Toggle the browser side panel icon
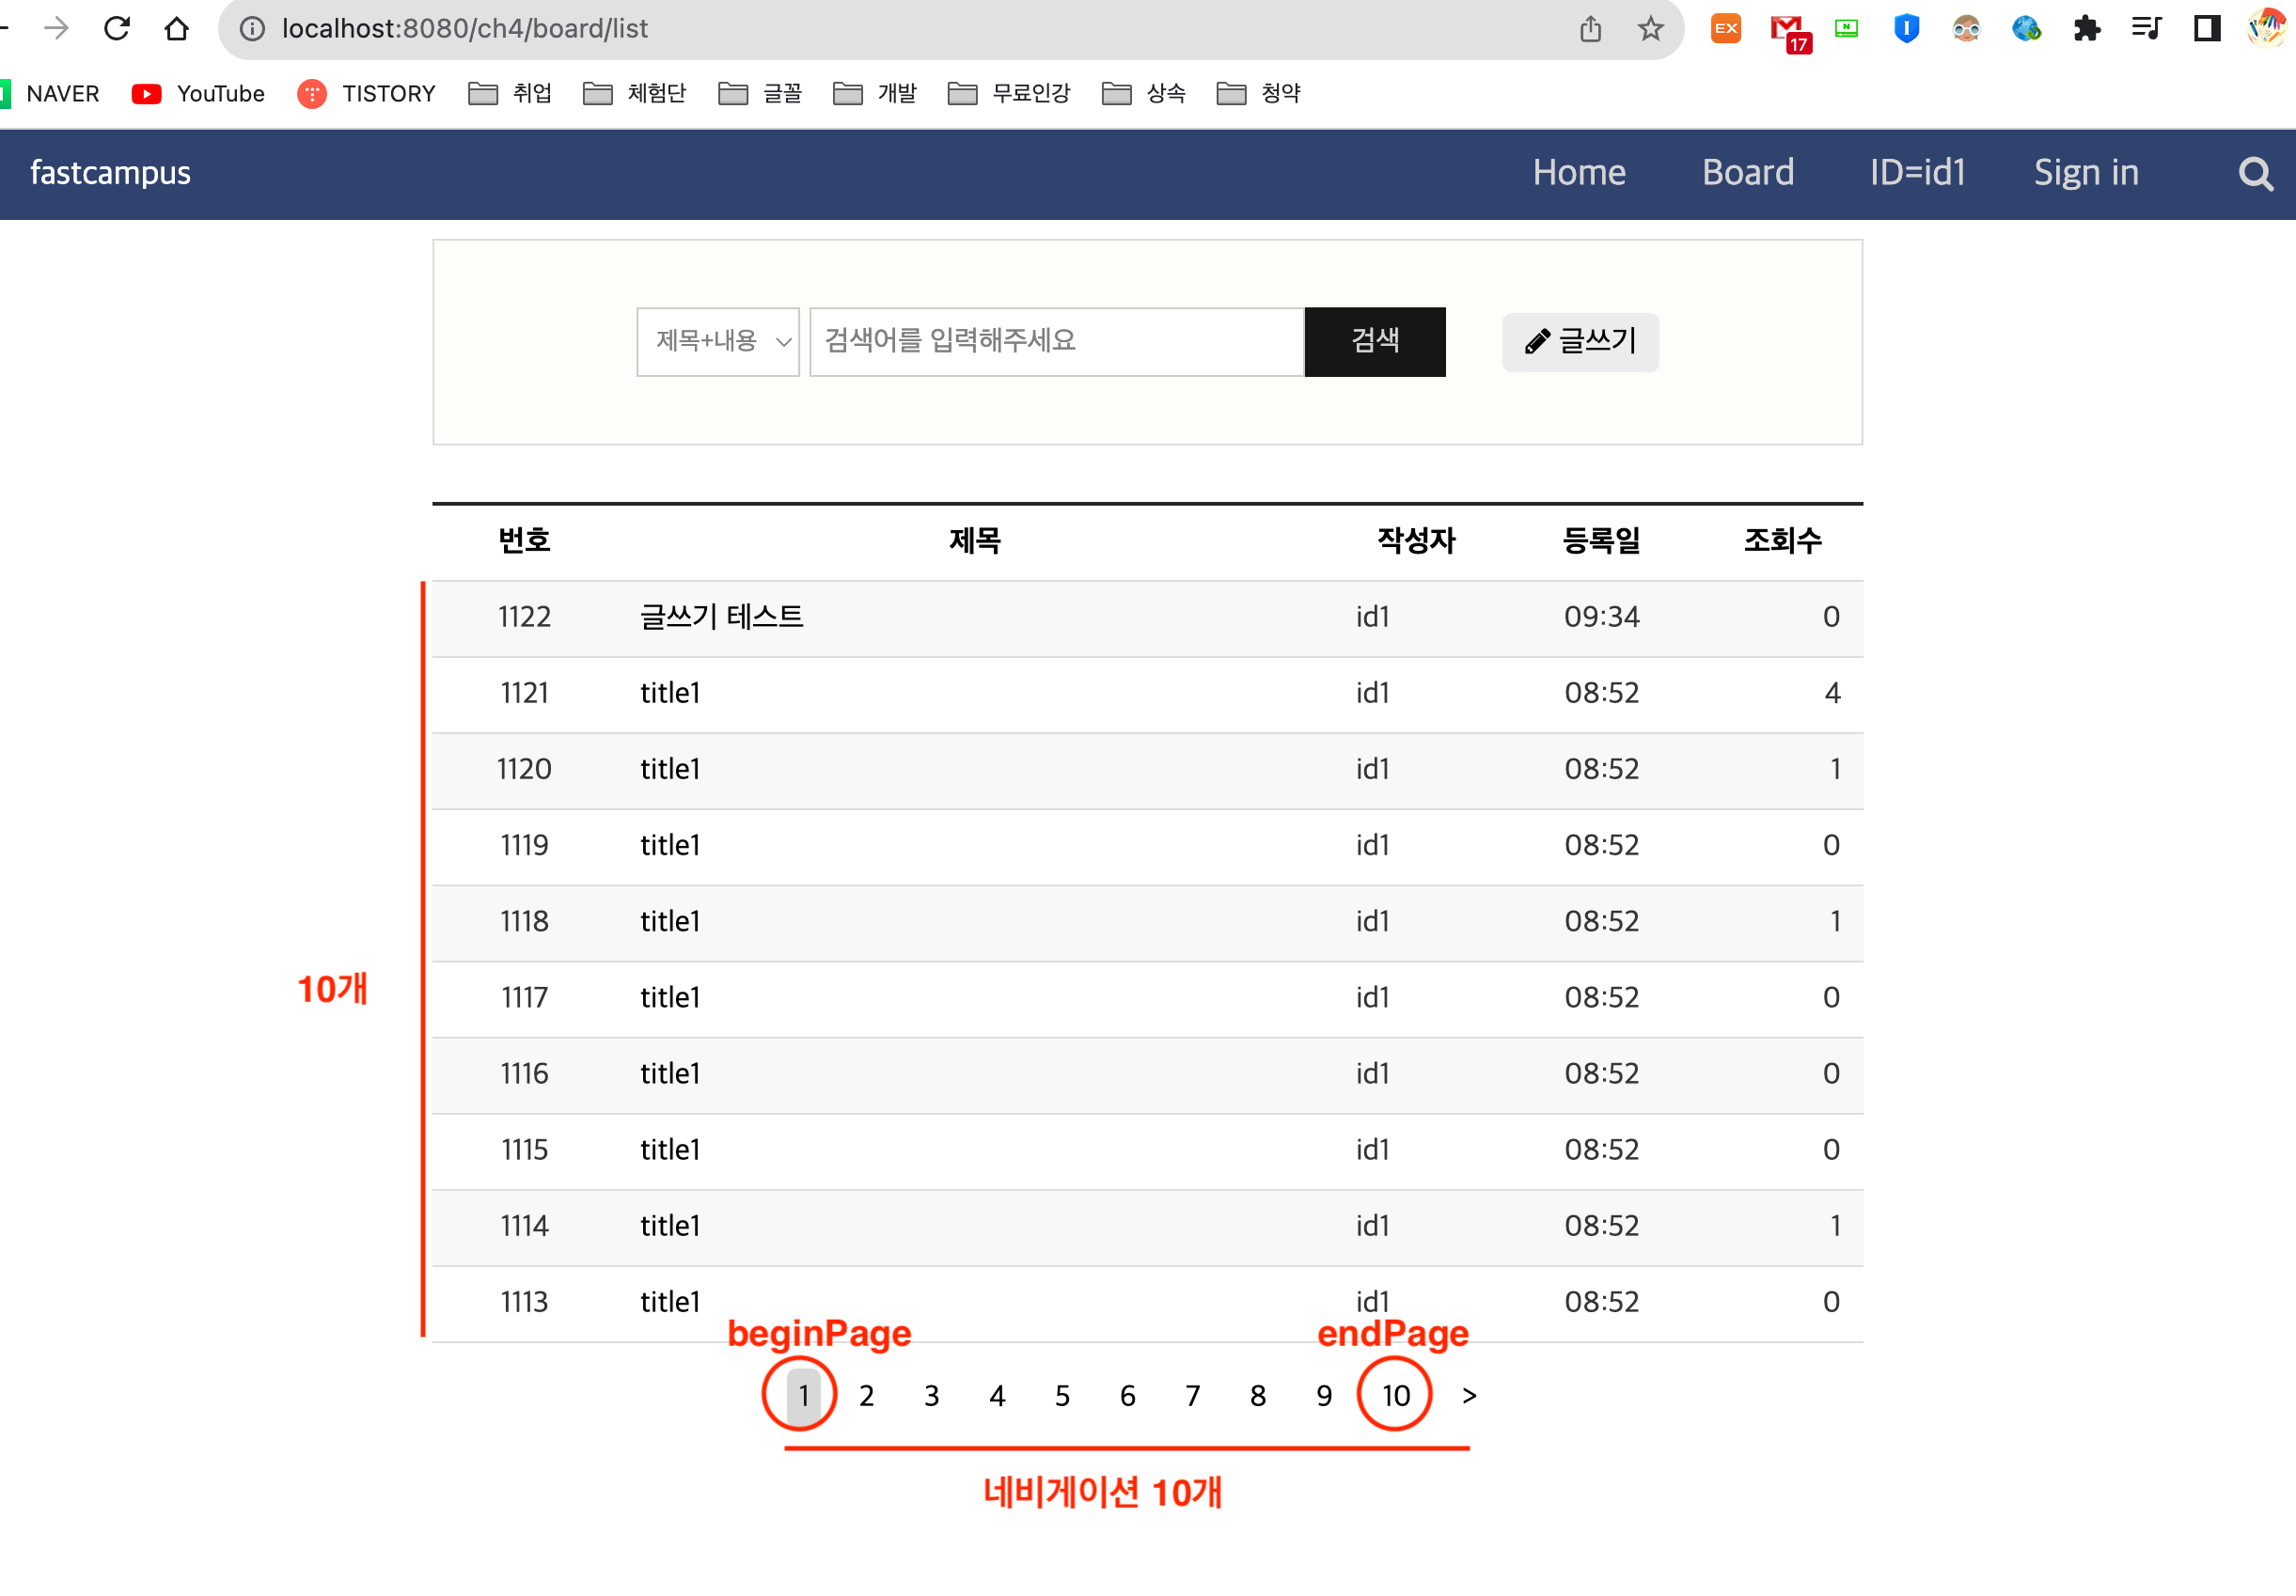The image size is (2296, 1596). (x=2206, y=28)
